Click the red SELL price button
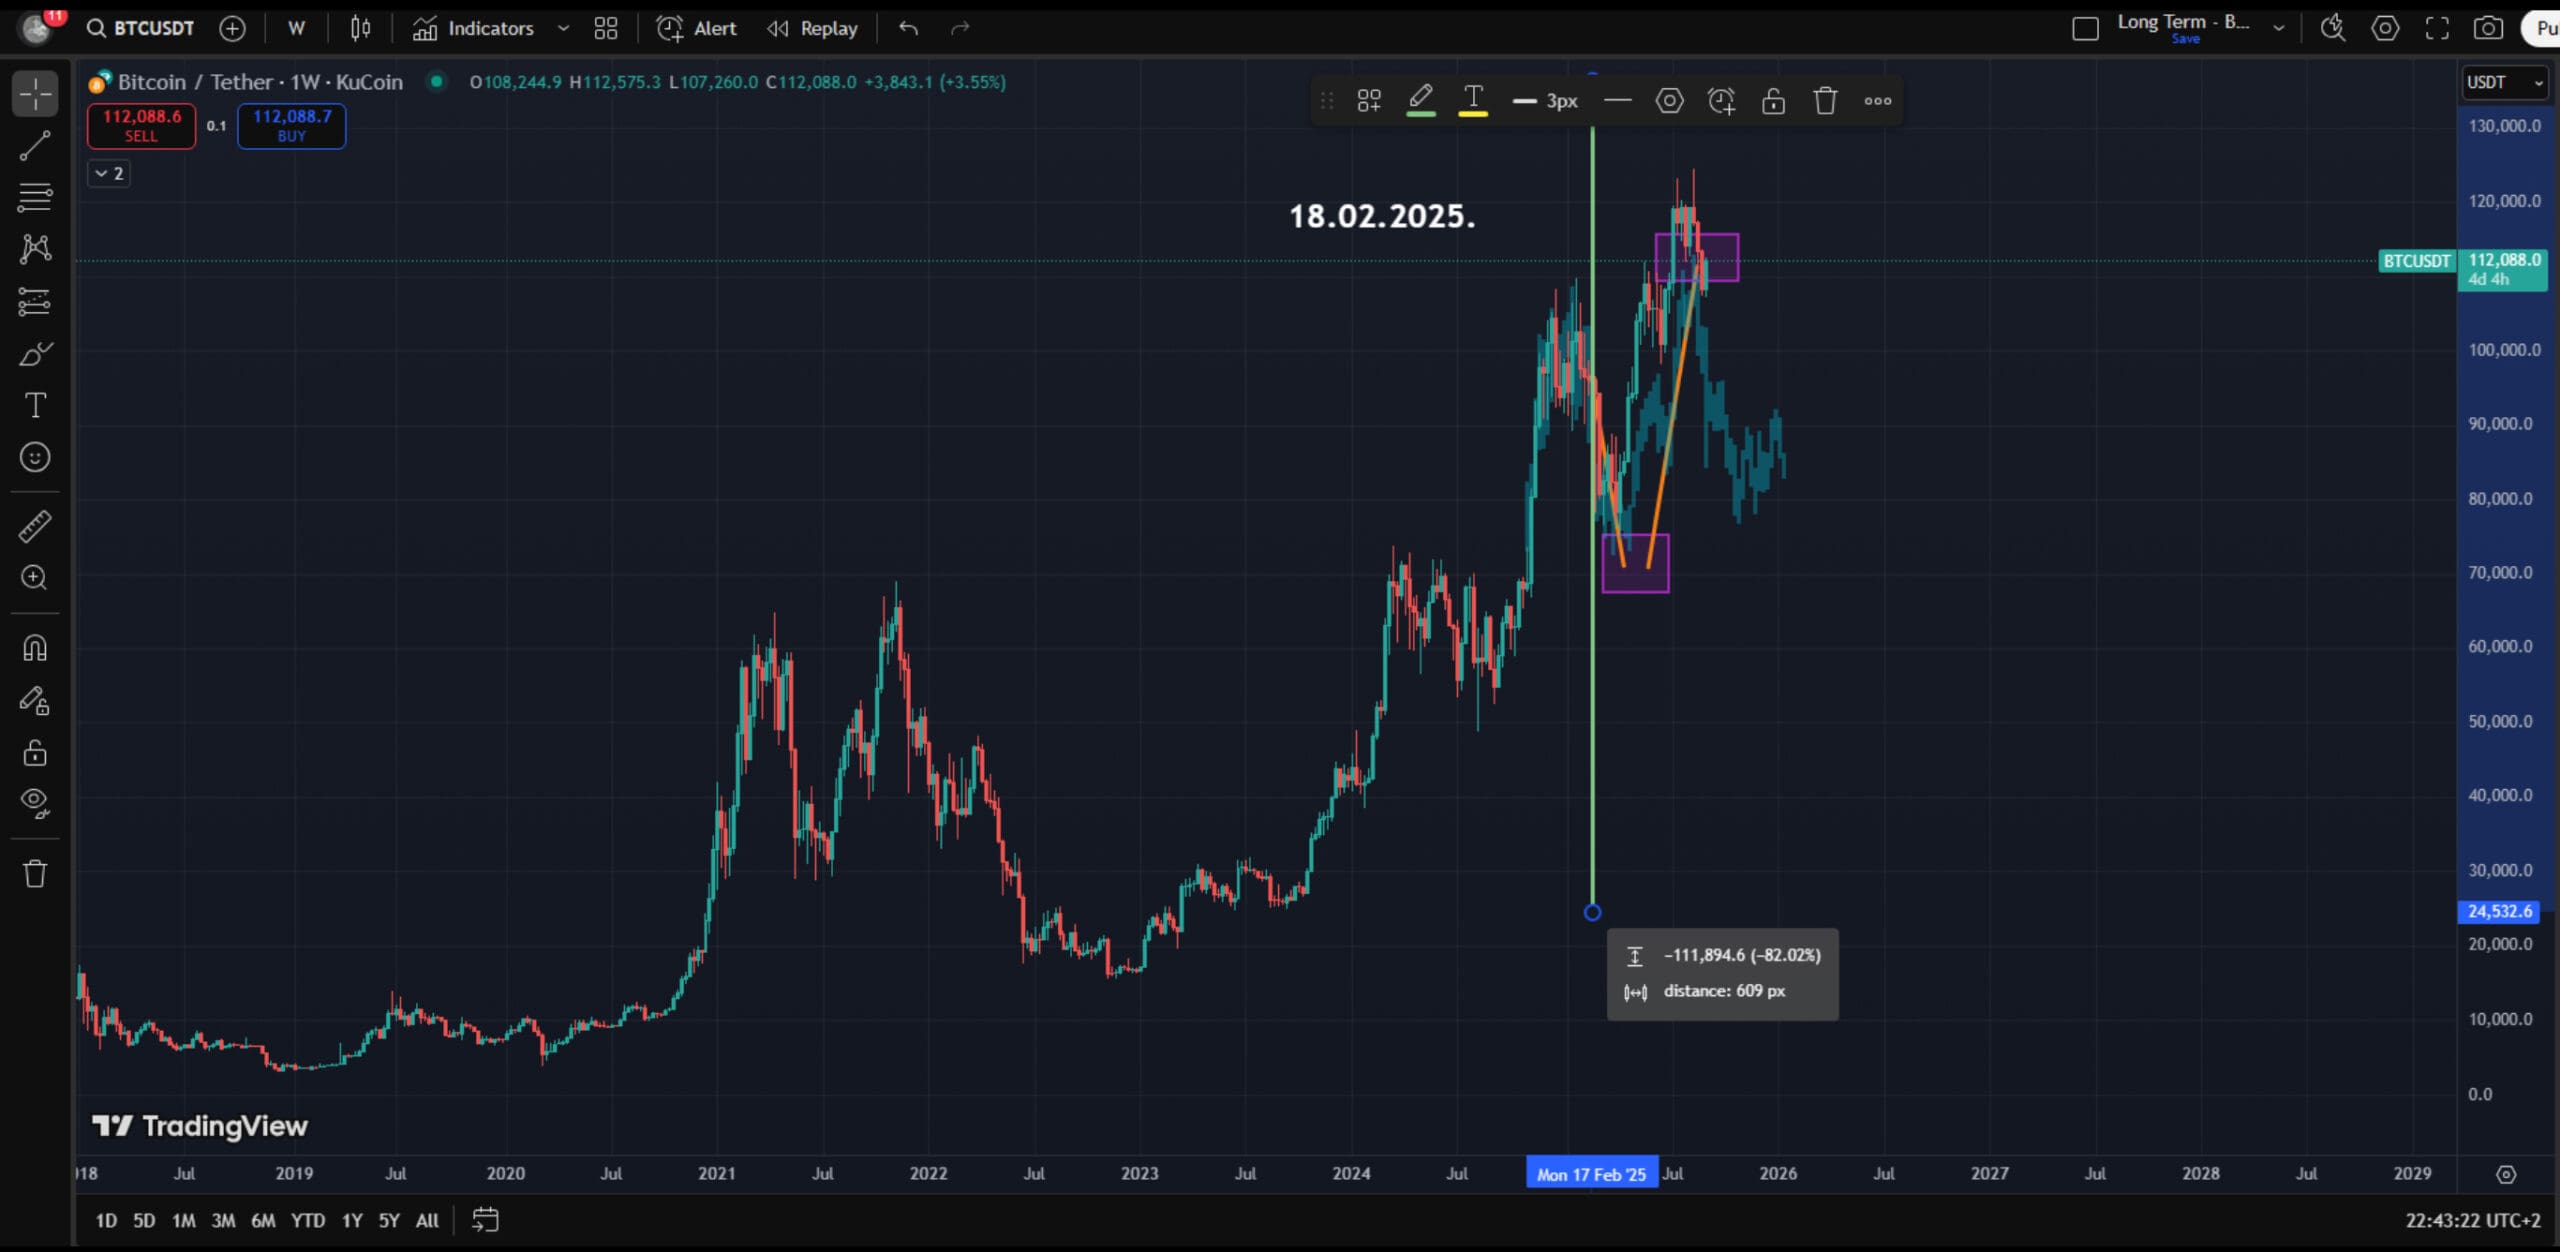2560x1252 pixels. (141, 126)
